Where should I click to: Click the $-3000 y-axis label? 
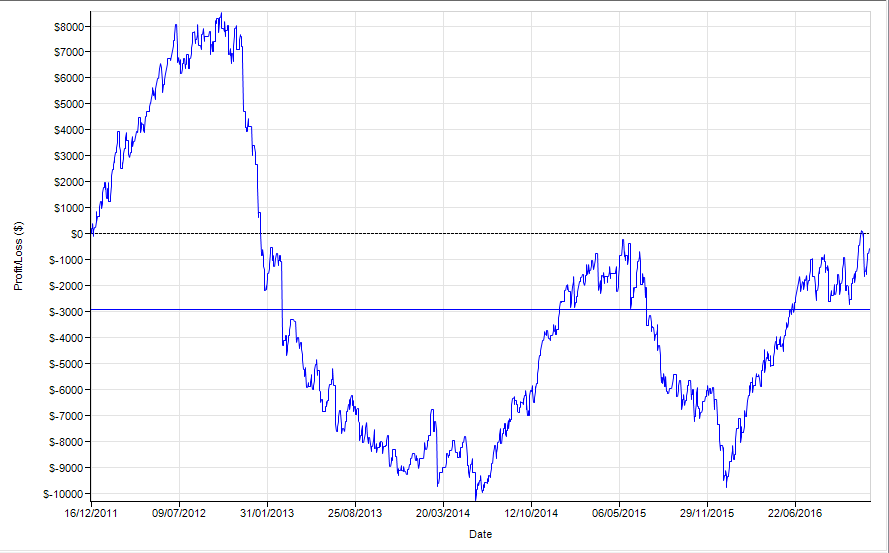(x=67, y=312)
